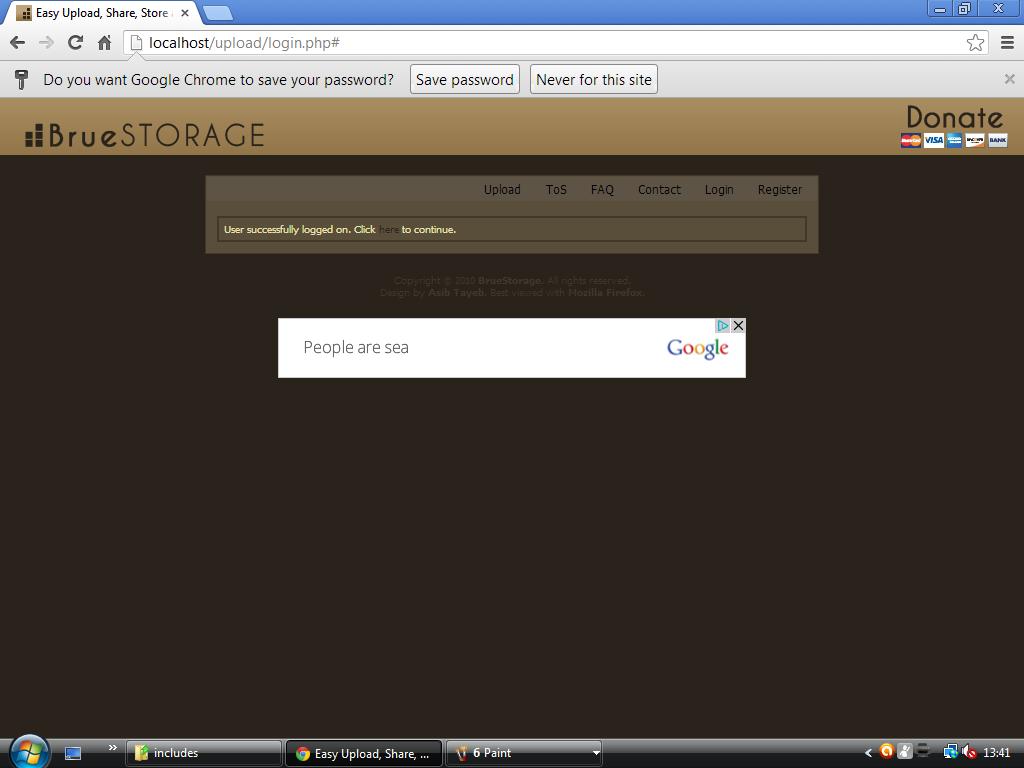Open the Chrome menu hamburger icon
Viewport: 1024px width, 768px height.
tap(1008, 43)
